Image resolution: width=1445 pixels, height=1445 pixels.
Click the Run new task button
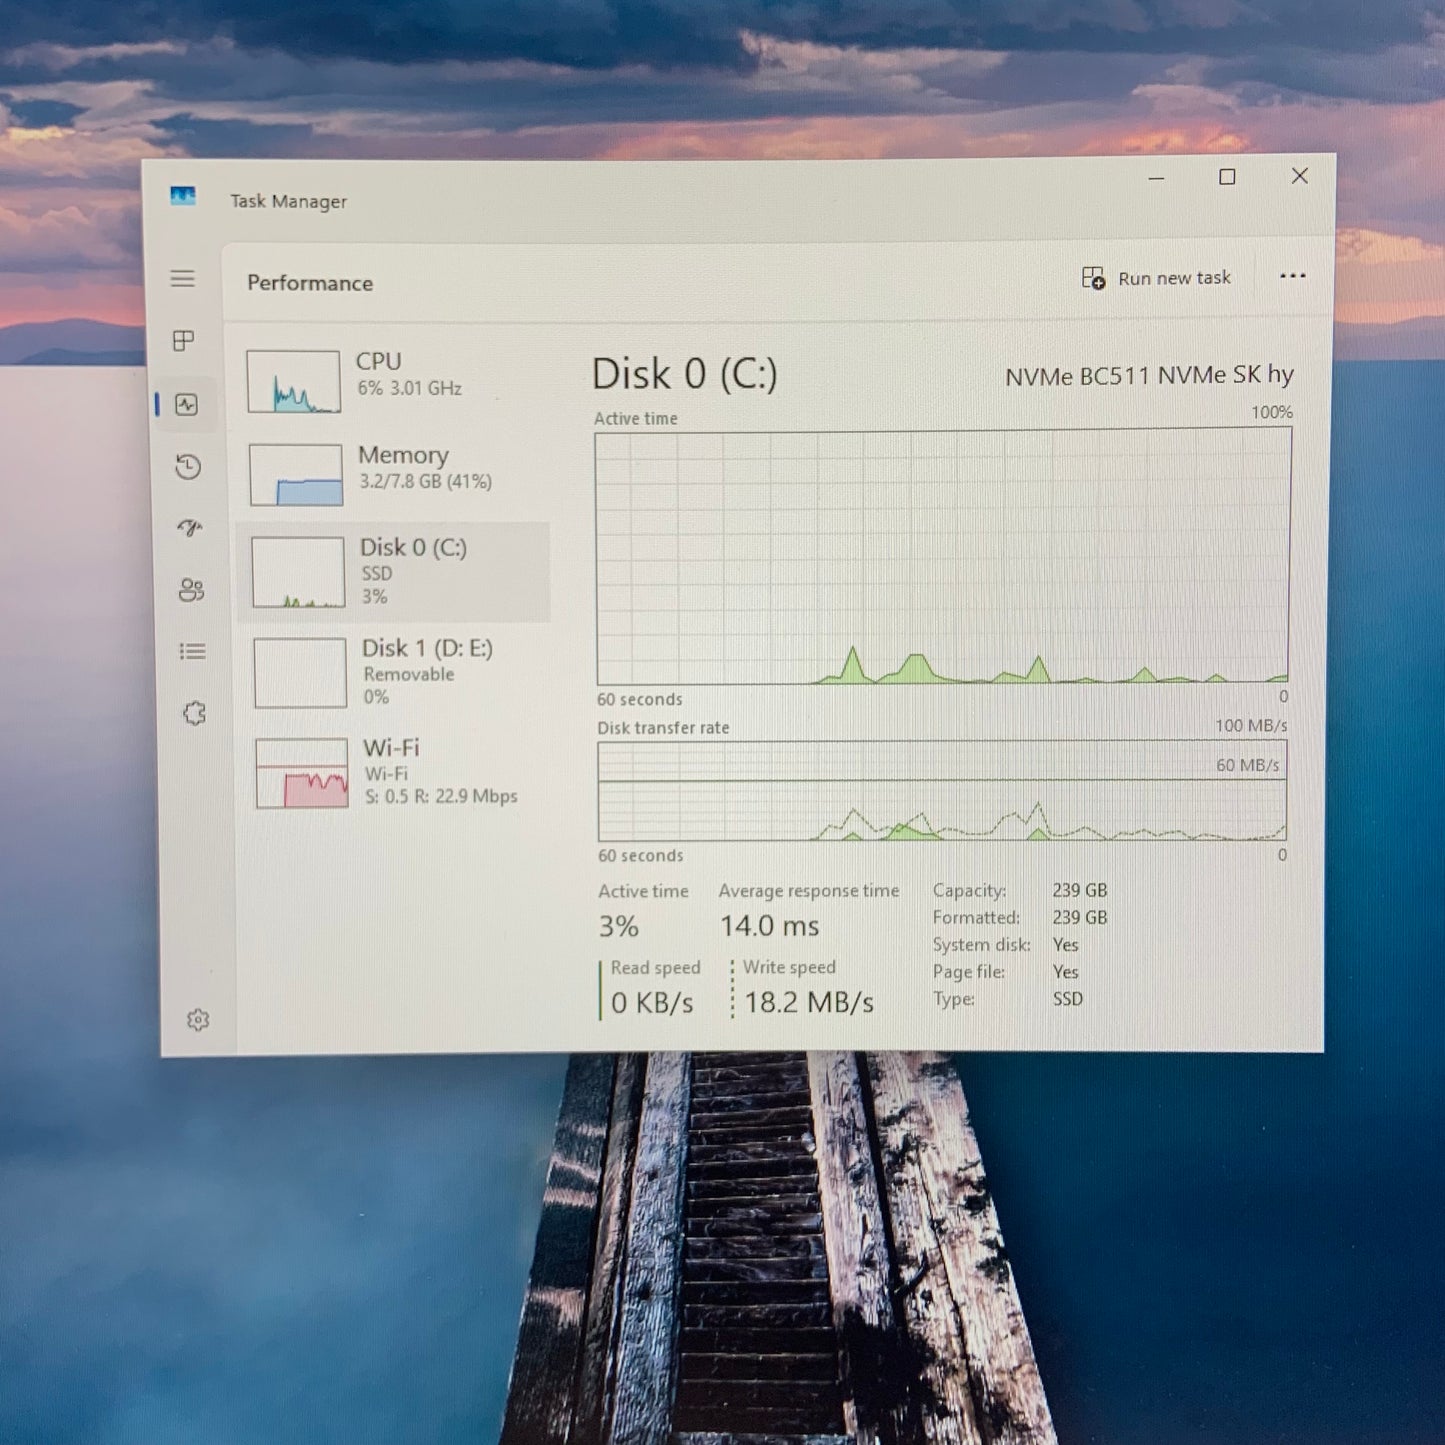tap(1160, 277)
